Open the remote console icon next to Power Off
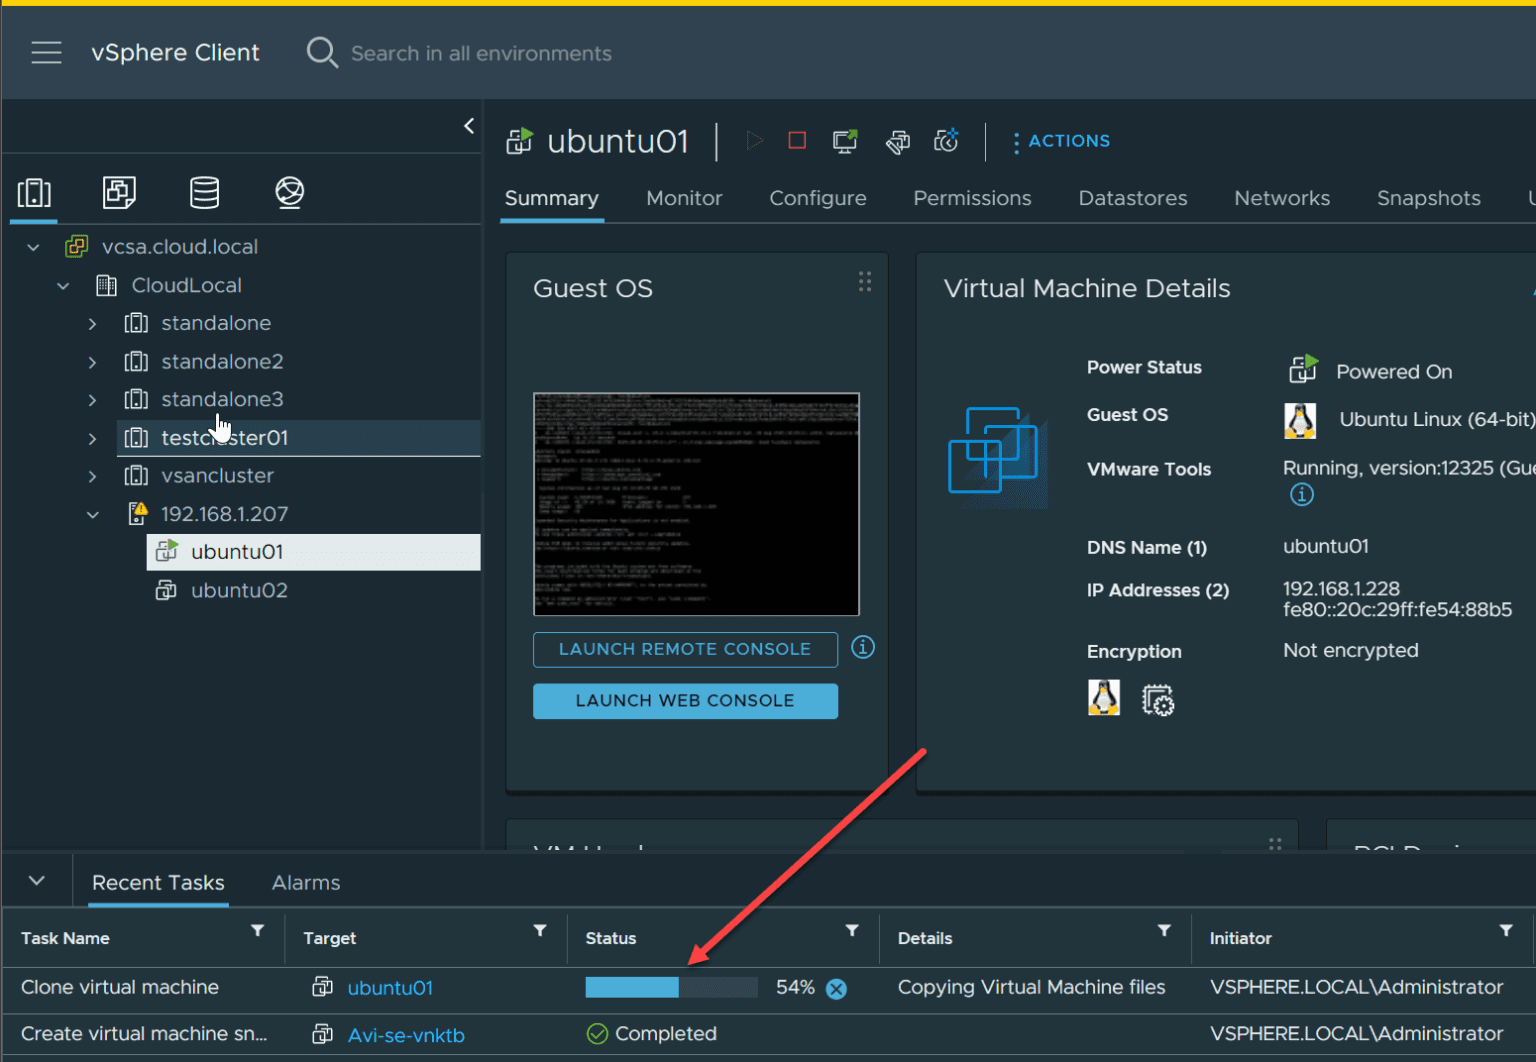The image size is (1536, 1062). pyautogui.click(x=845, y=141)
